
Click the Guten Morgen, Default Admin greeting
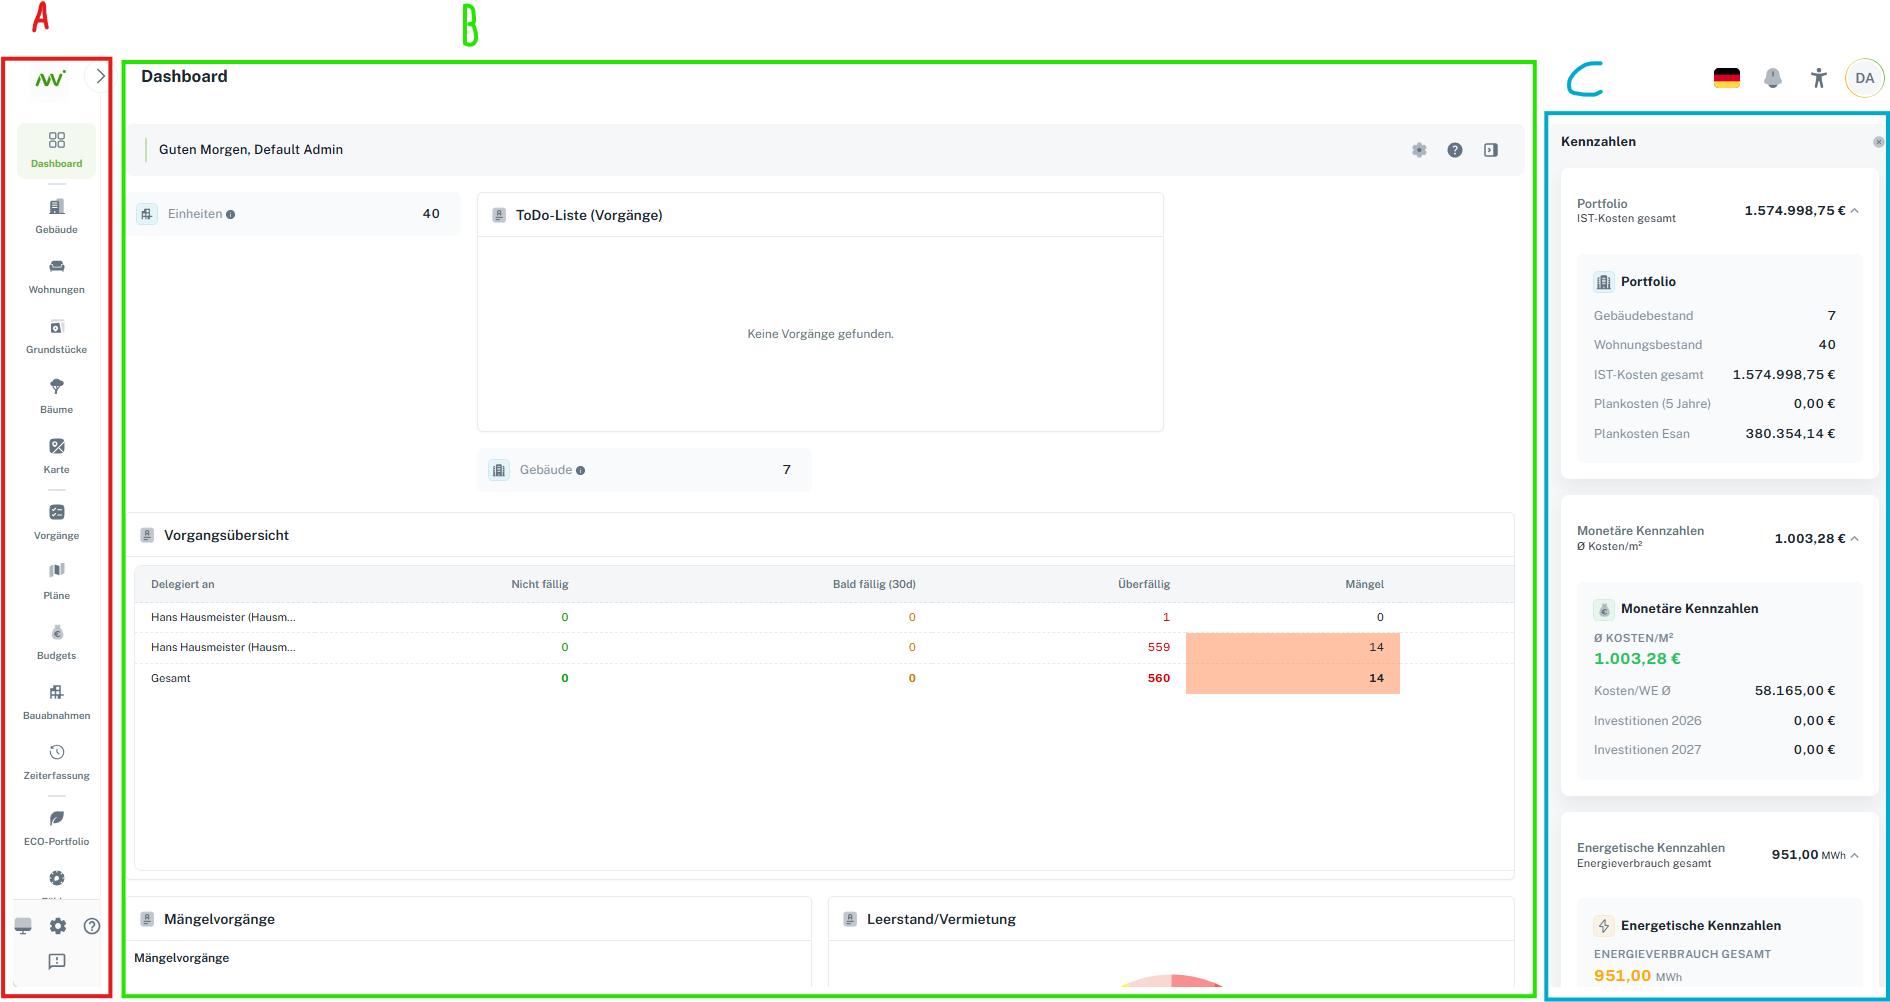pos(251,150)
